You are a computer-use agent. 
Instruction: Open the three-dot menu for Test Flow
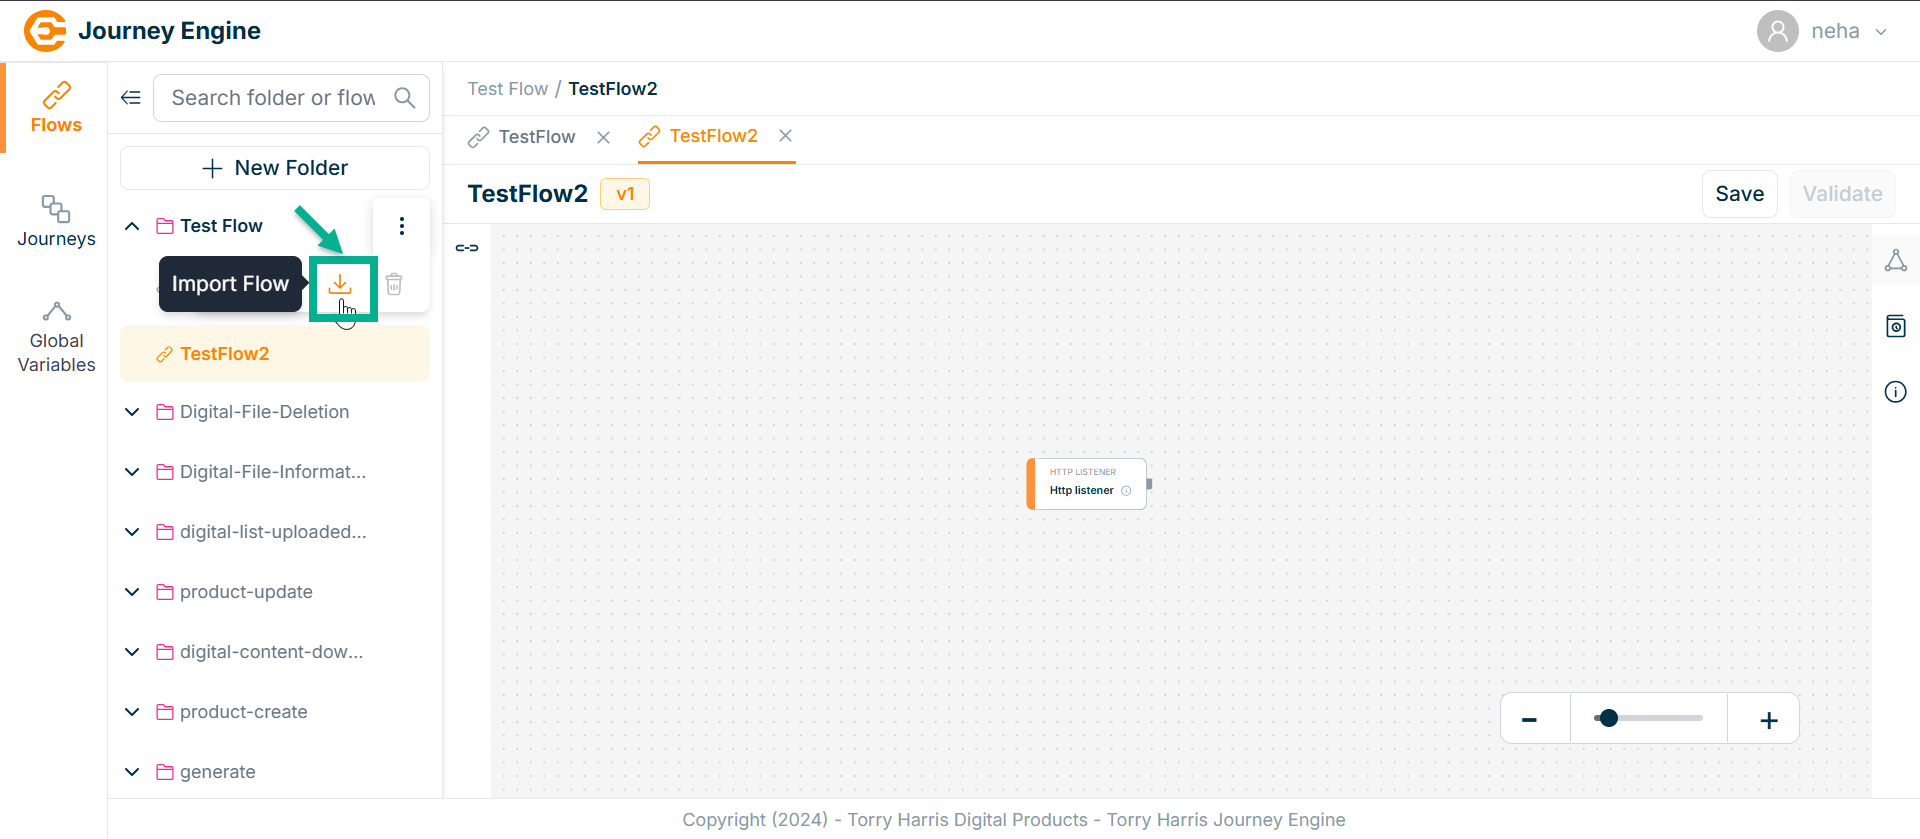[x=402, y=226]
